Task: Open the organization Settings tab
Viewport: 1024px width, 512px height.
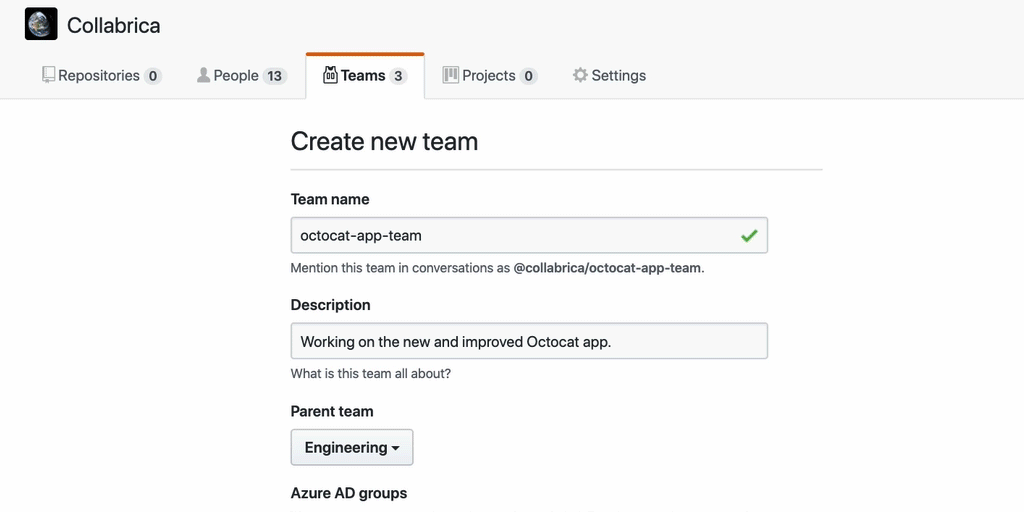Action: point(618,76)
